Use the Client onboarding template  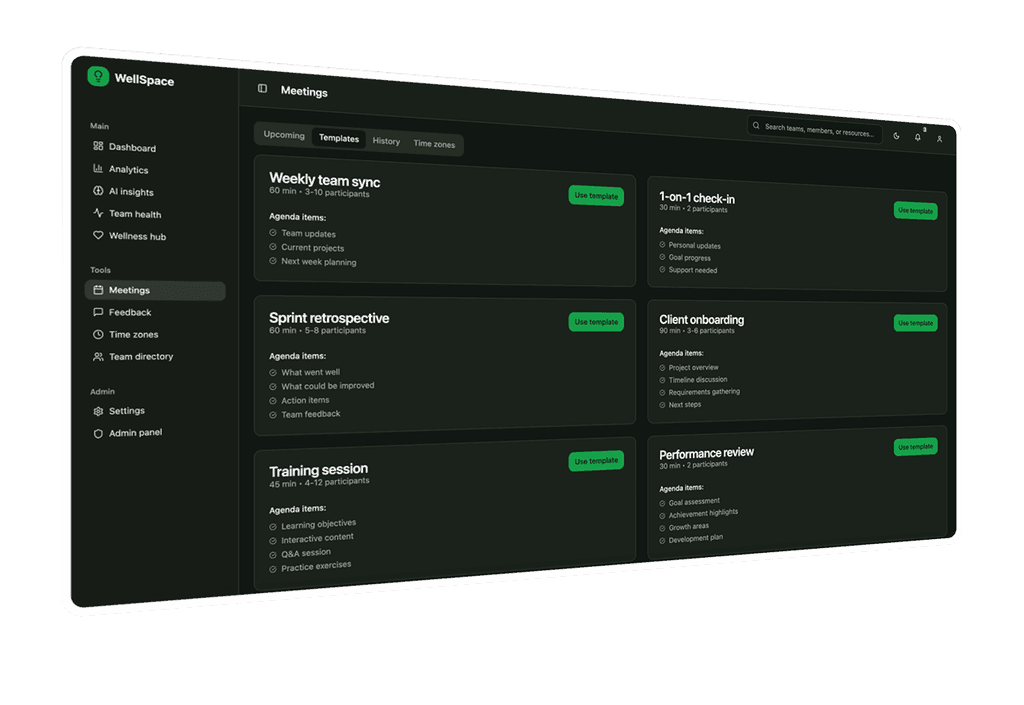pyautogui.click(x=915, y=323)
